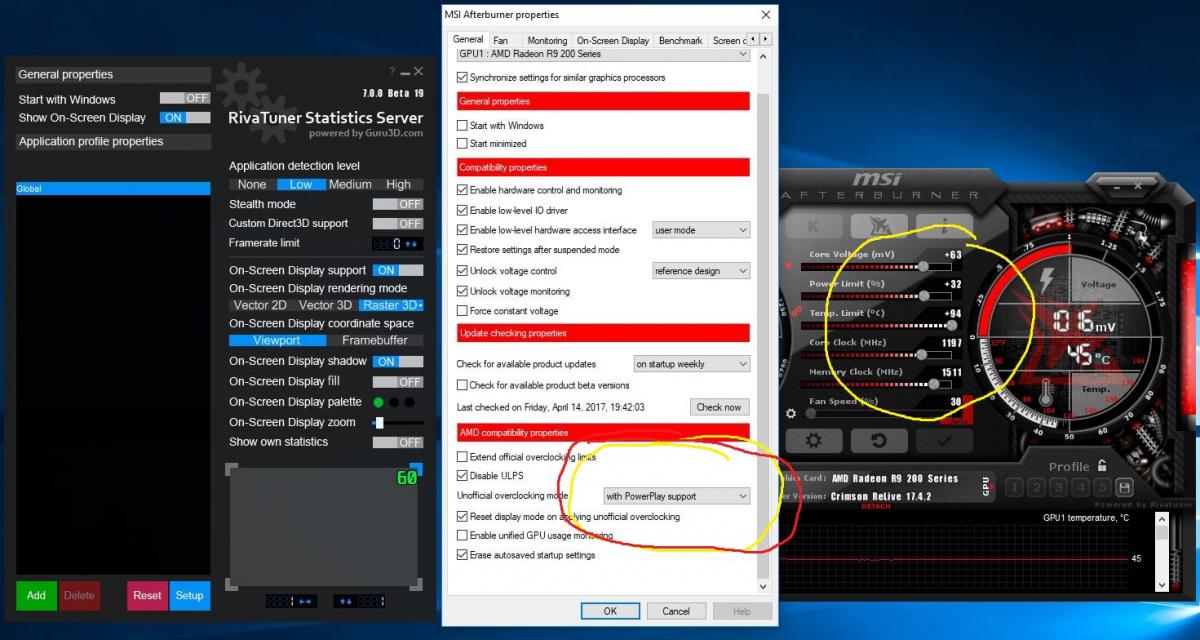Uncheck Unlock voltage monitoring
The width and height of the screenshot is (1200, 640).
click(462, 291)
